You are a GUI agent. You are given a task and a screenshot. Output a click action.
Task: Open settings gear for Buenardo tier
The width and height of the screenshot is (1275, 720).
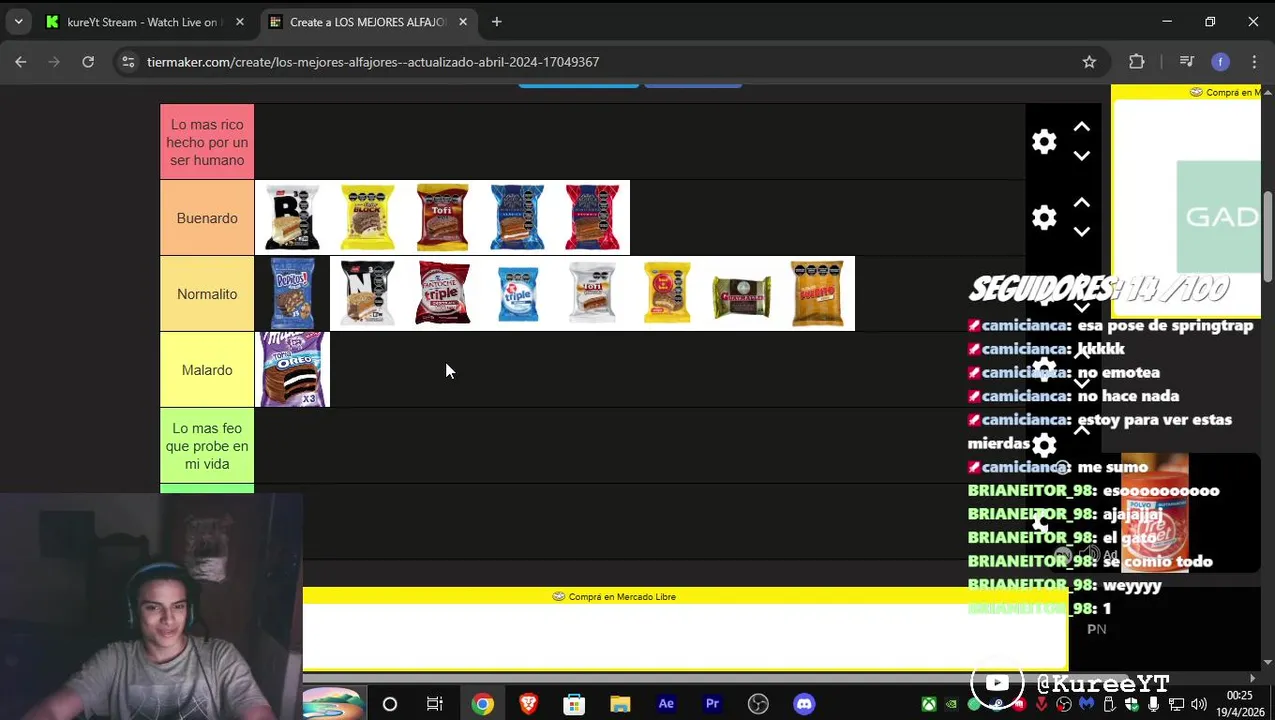[x=1044, y=218]
